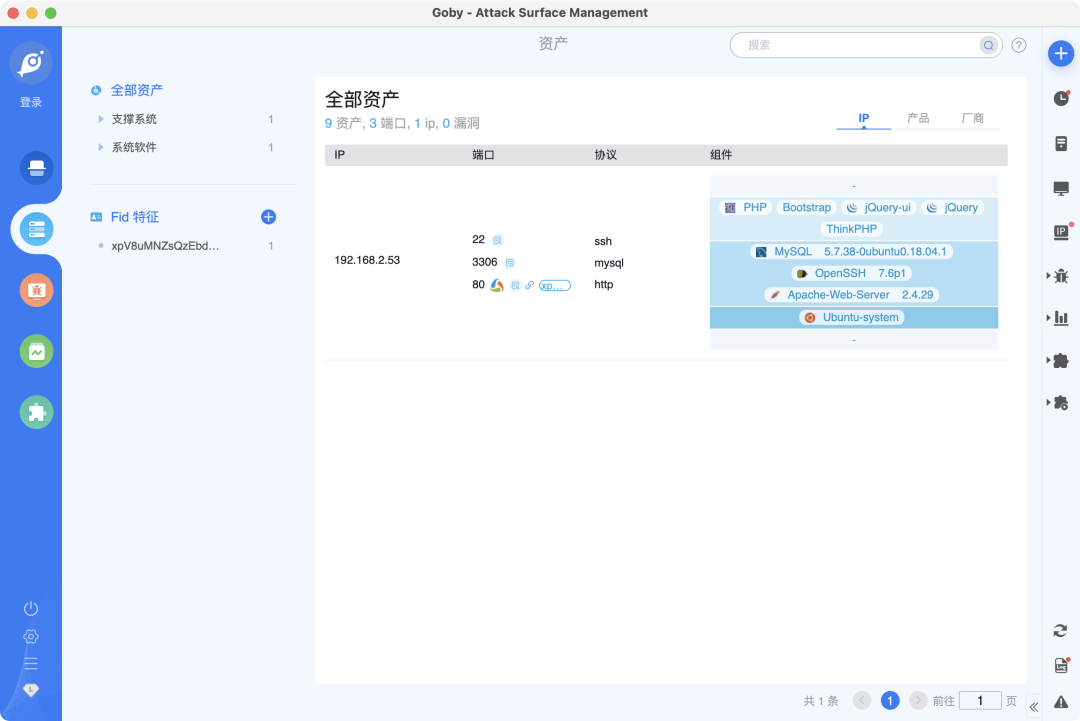Open the report chart panel on right sidebar
The image size is (1080, 721).
tap(1062, 318)
